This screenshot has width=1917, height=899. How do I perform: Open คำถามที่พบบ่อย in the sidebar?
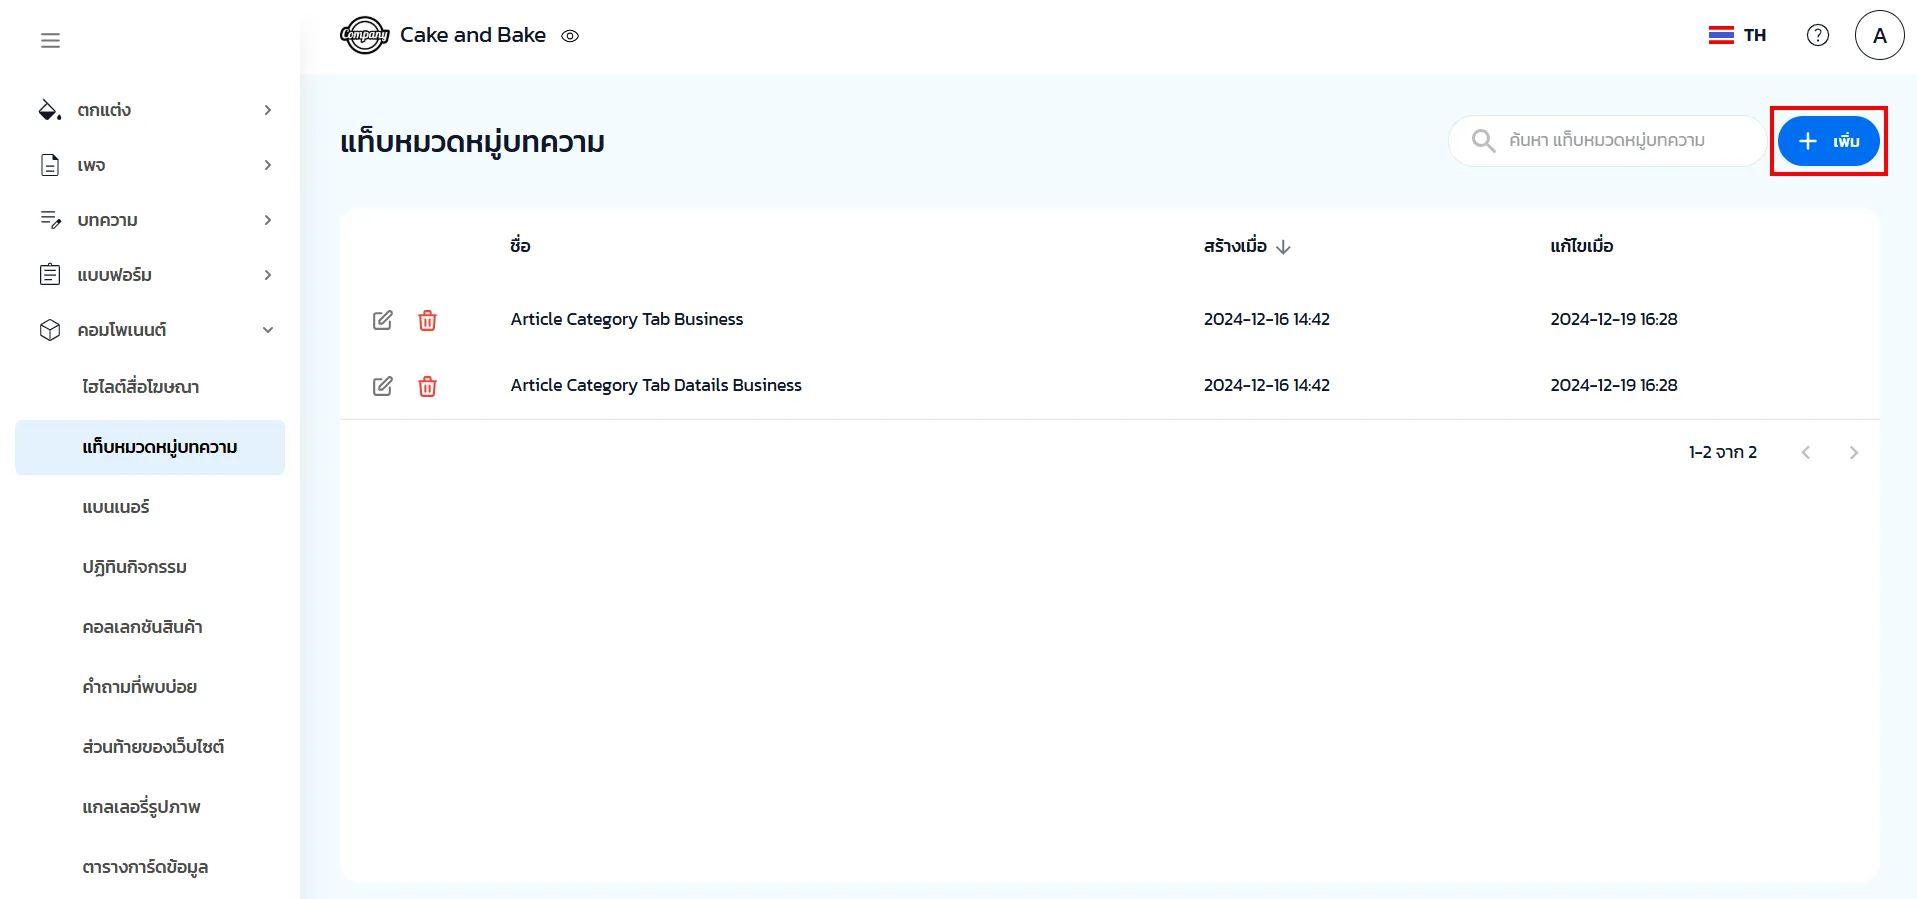[x=139, y=687]
